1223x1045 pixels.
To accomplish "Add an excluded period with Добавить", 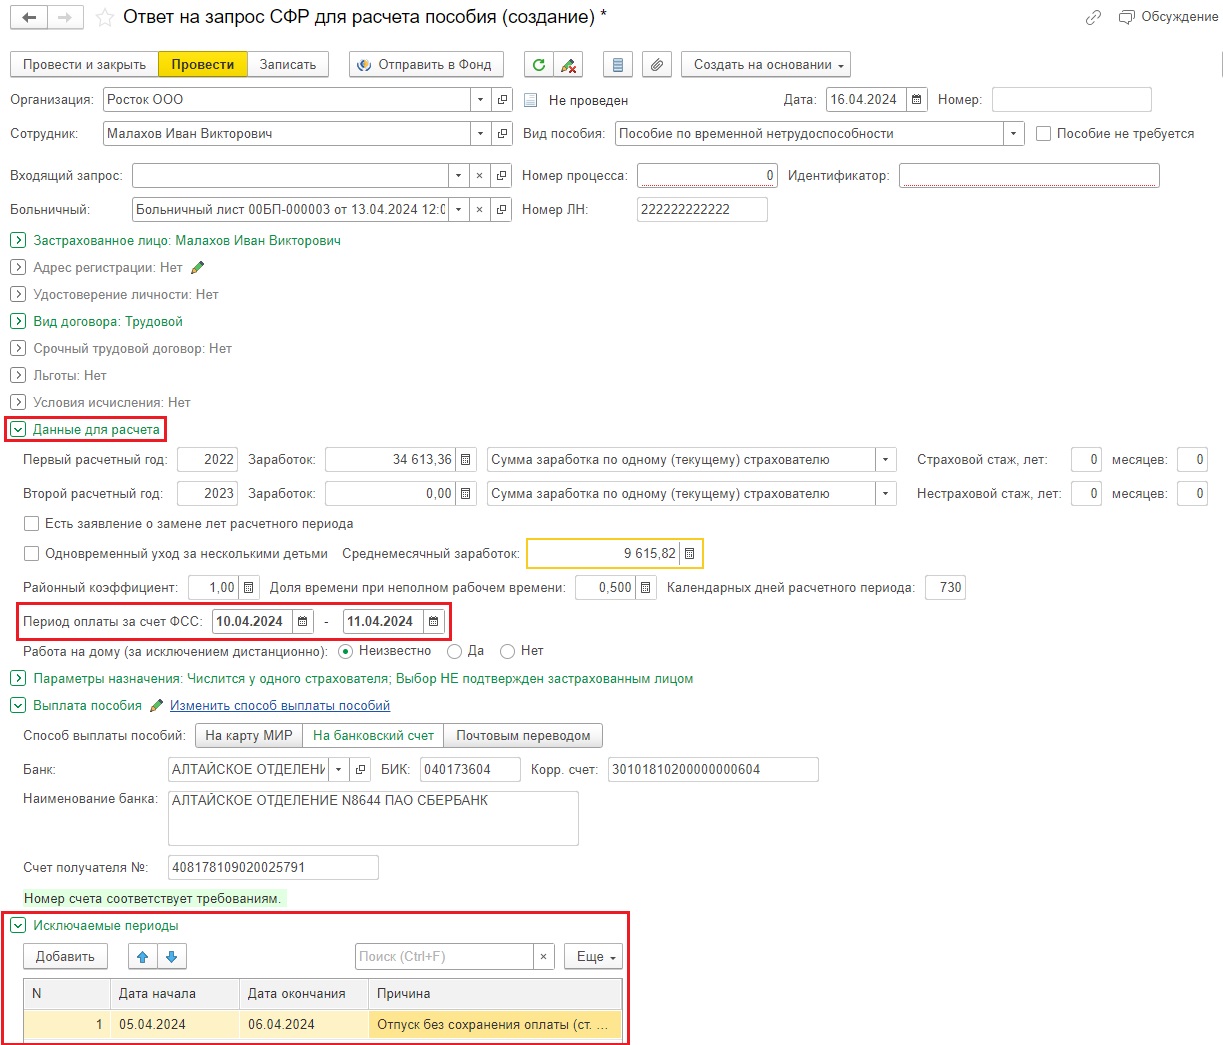I will (x=66, y=957).
